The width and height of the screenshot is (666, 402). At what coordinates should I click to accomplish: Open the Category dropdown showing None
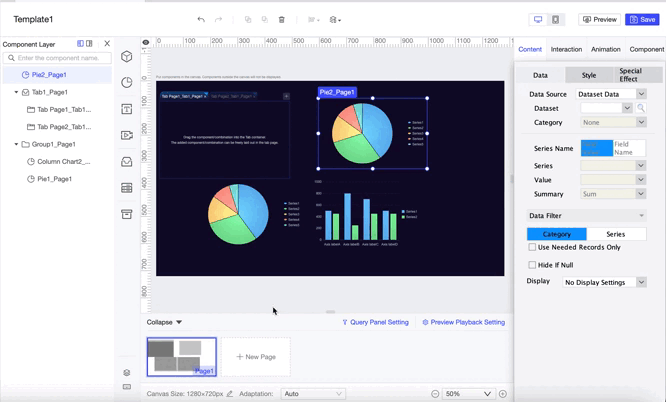(613, 122)
